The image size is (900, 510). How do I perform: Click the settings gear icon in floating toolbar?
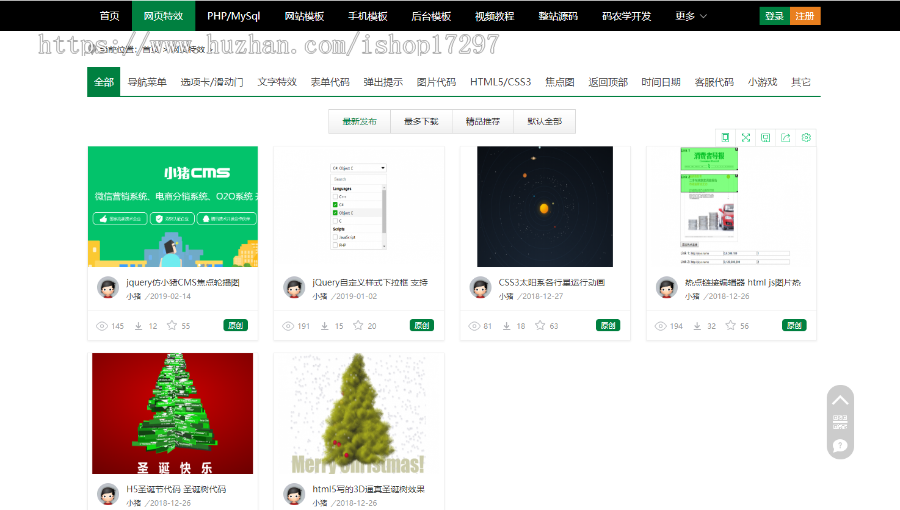(x=807, y=137)
